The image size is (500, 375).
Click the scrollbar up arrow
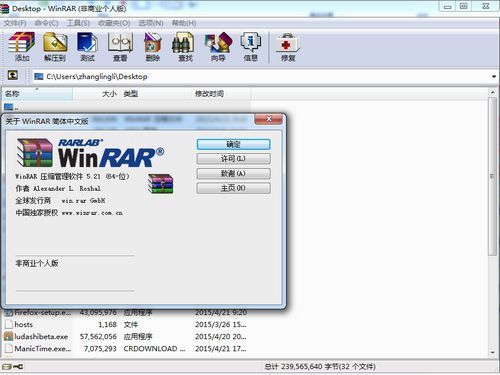pos(493,92)
